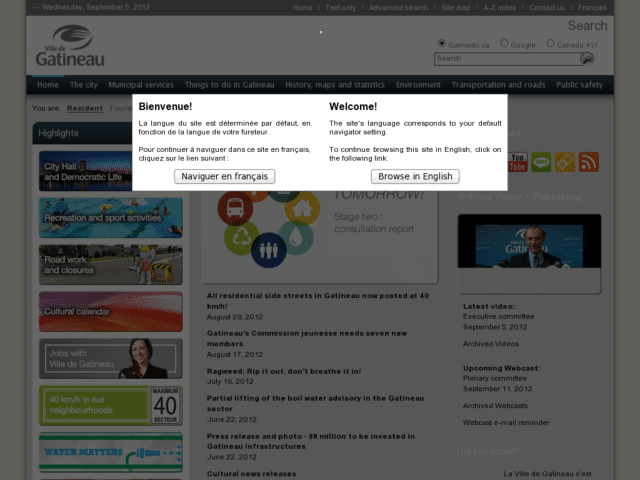Image resolution: width=640 pixels, height=480 pixels.
Task: Open residential side streets 40 km/h news
Action: [318, 301]
